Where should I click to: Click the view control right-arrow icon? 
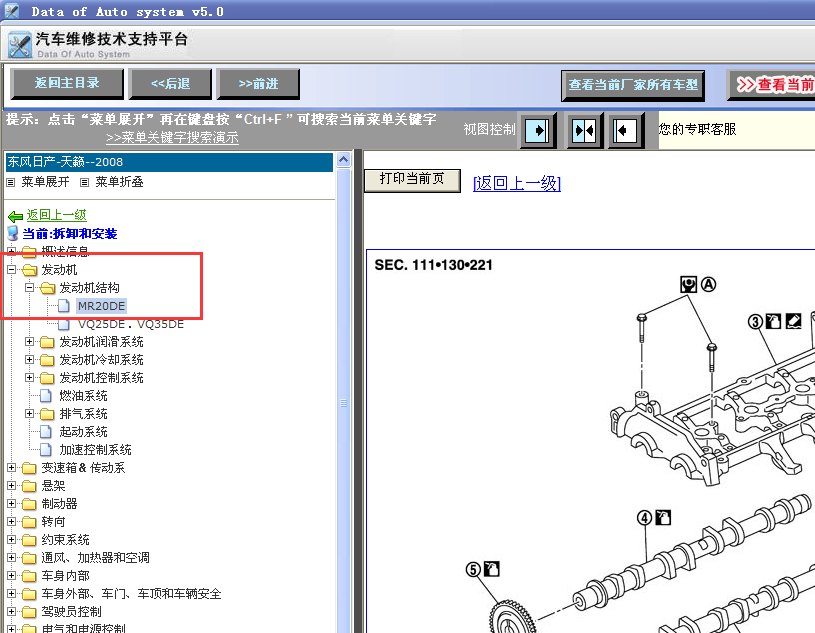[538, 130]
